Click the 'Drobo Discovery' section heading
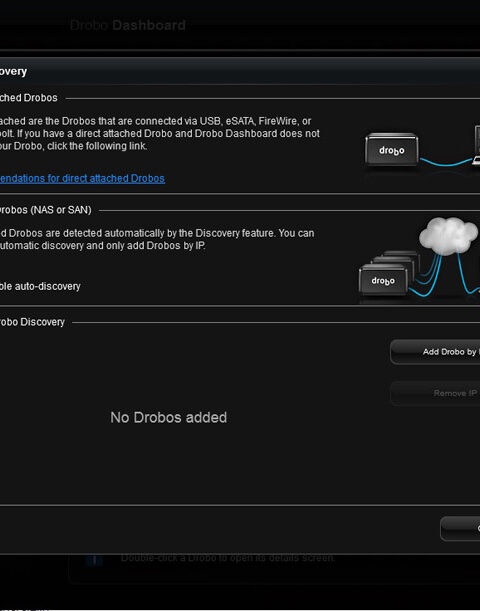The height and width of the screenshot is (611, 480). tap(32, 322)
